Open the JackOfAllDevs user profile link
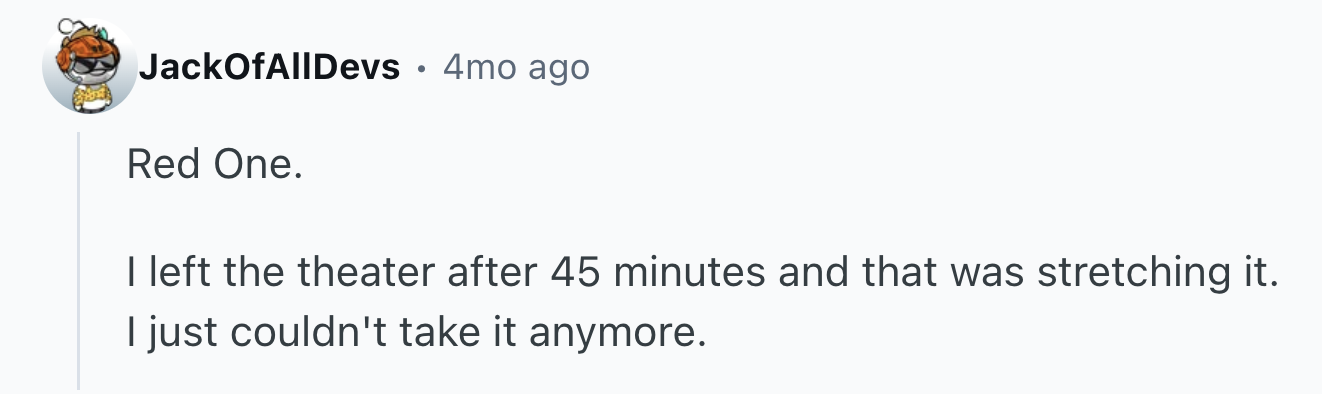 click(269, 67)
